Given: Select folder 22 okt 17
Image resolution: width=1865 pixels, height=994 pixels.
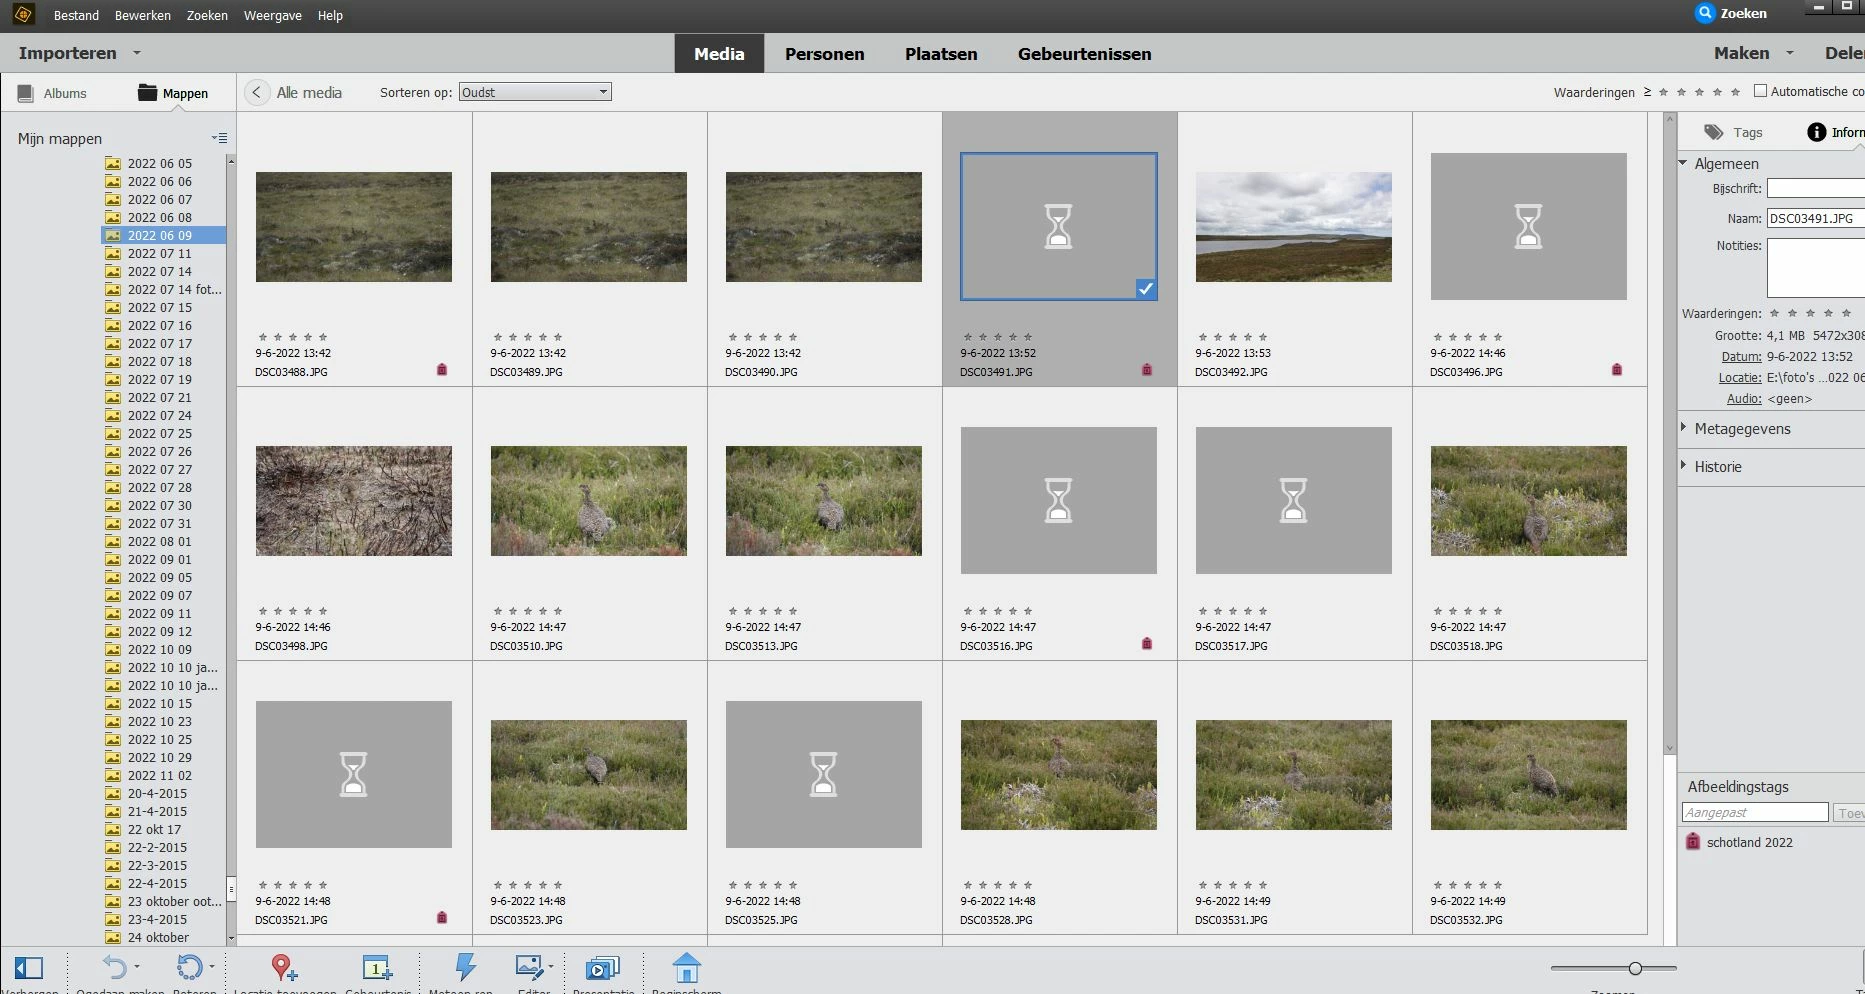Looking at the screenshot, I should click(154, 830).
